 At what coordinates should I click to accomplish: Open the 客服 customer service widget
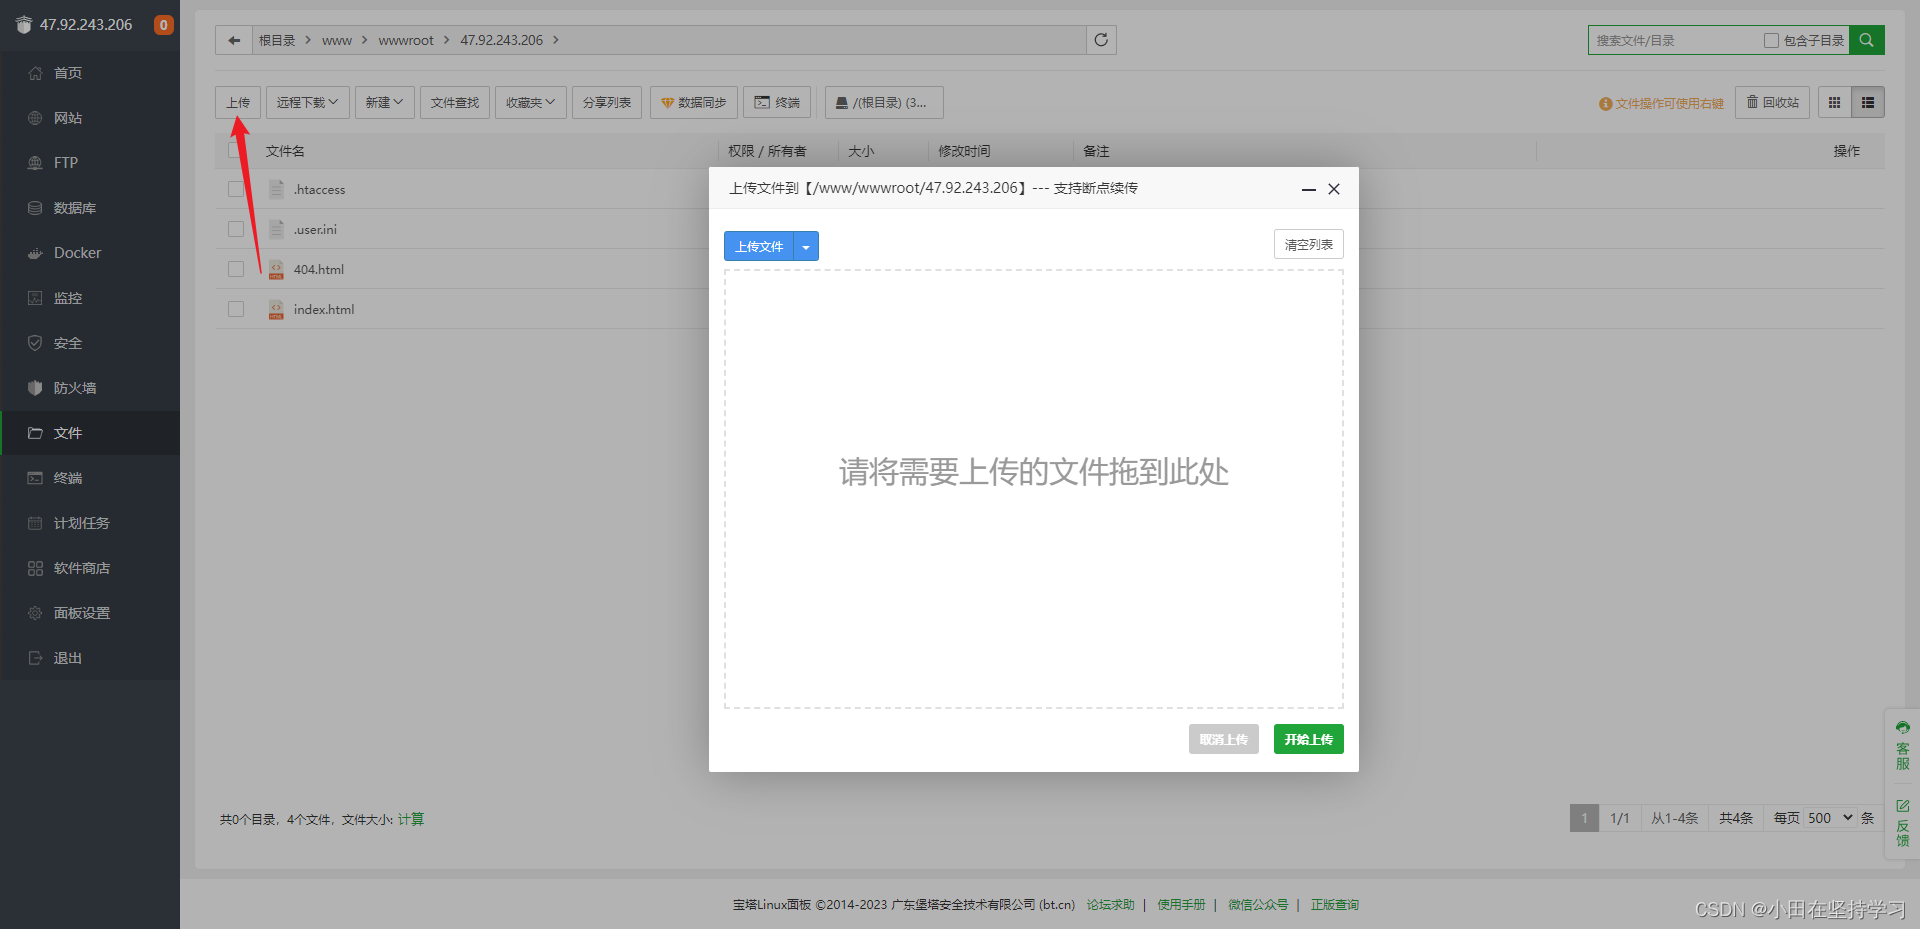point(1903,746)
